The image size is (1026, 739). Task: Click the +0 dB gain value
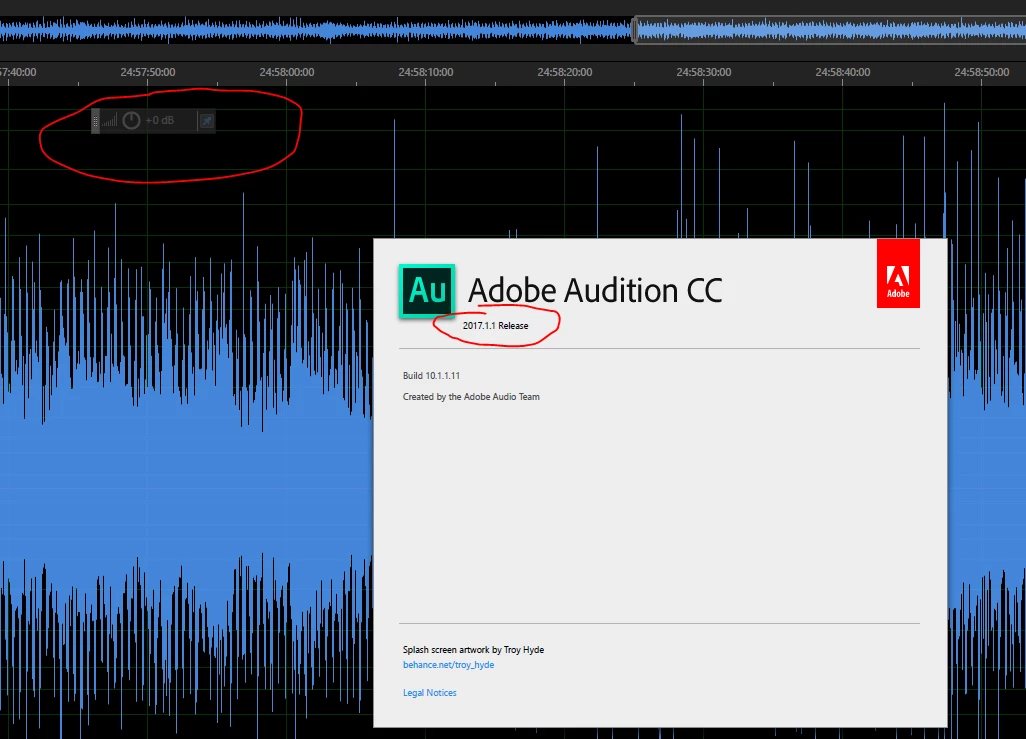[x=160, y=120]
